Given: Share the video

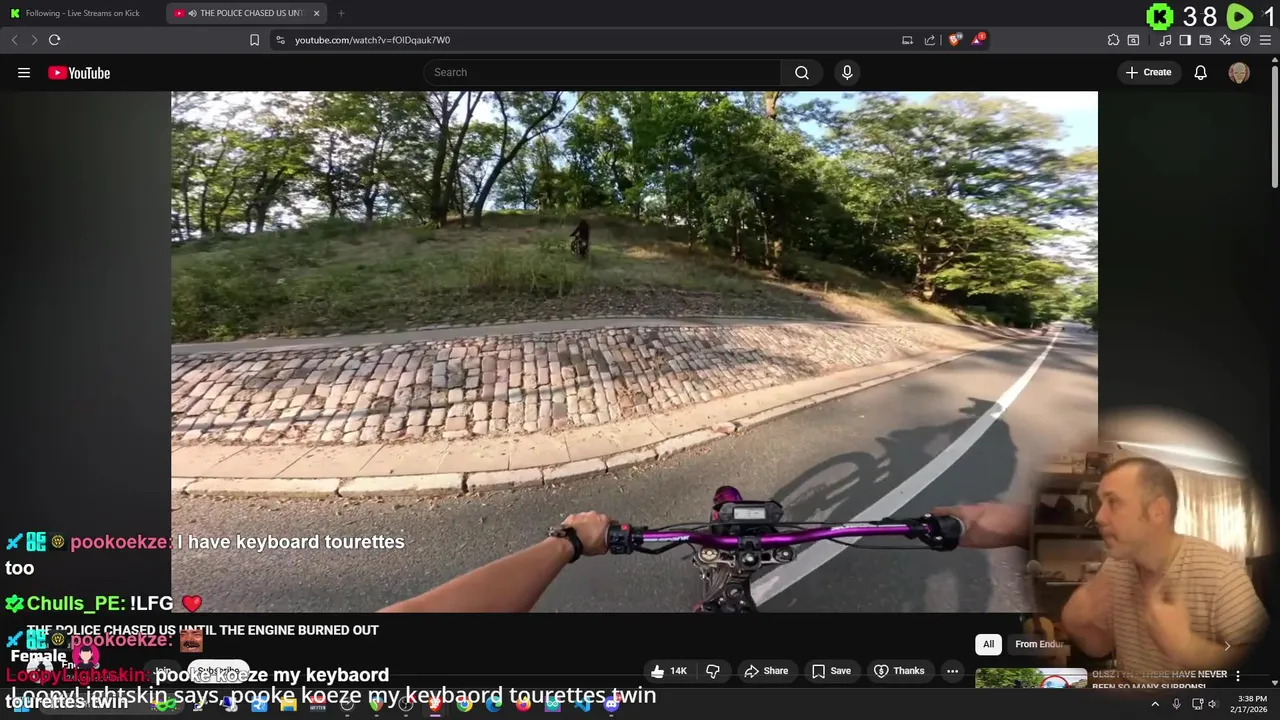Looking at the screenshot, I should [766, 671].
